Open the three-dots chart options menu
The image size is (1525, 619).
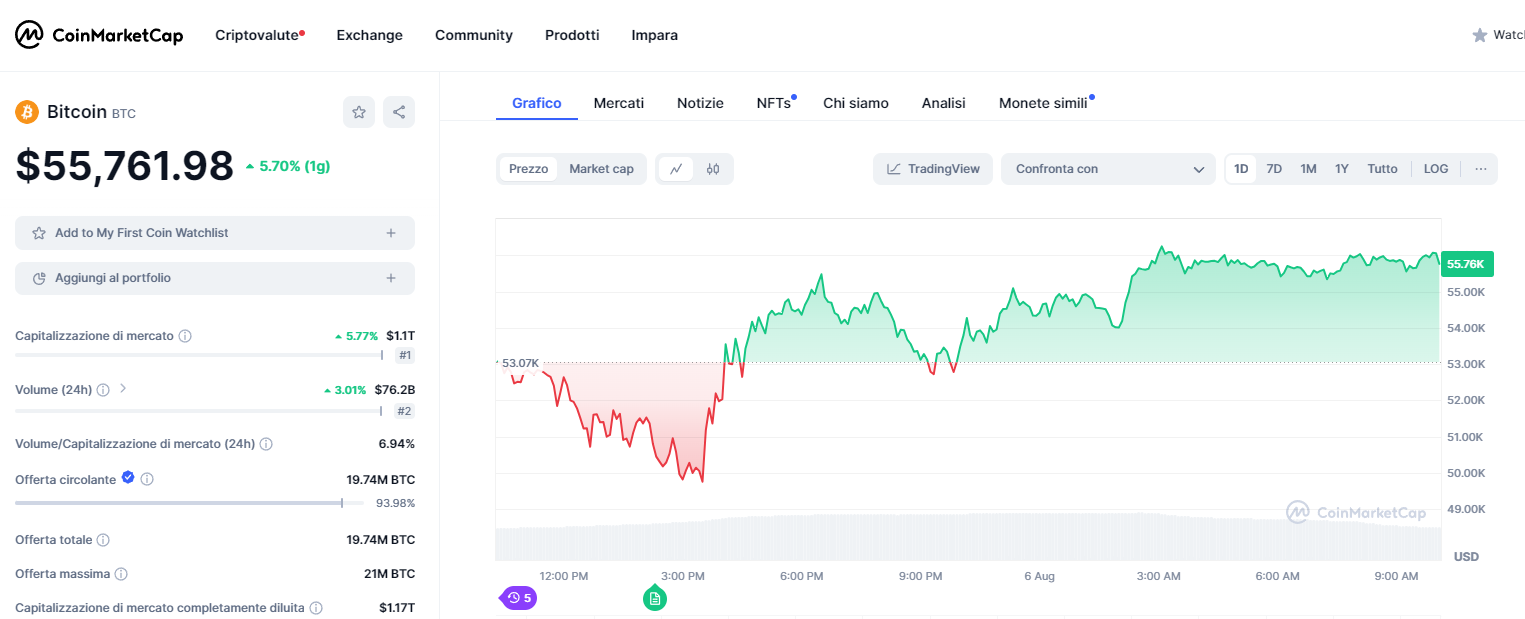1481,169
